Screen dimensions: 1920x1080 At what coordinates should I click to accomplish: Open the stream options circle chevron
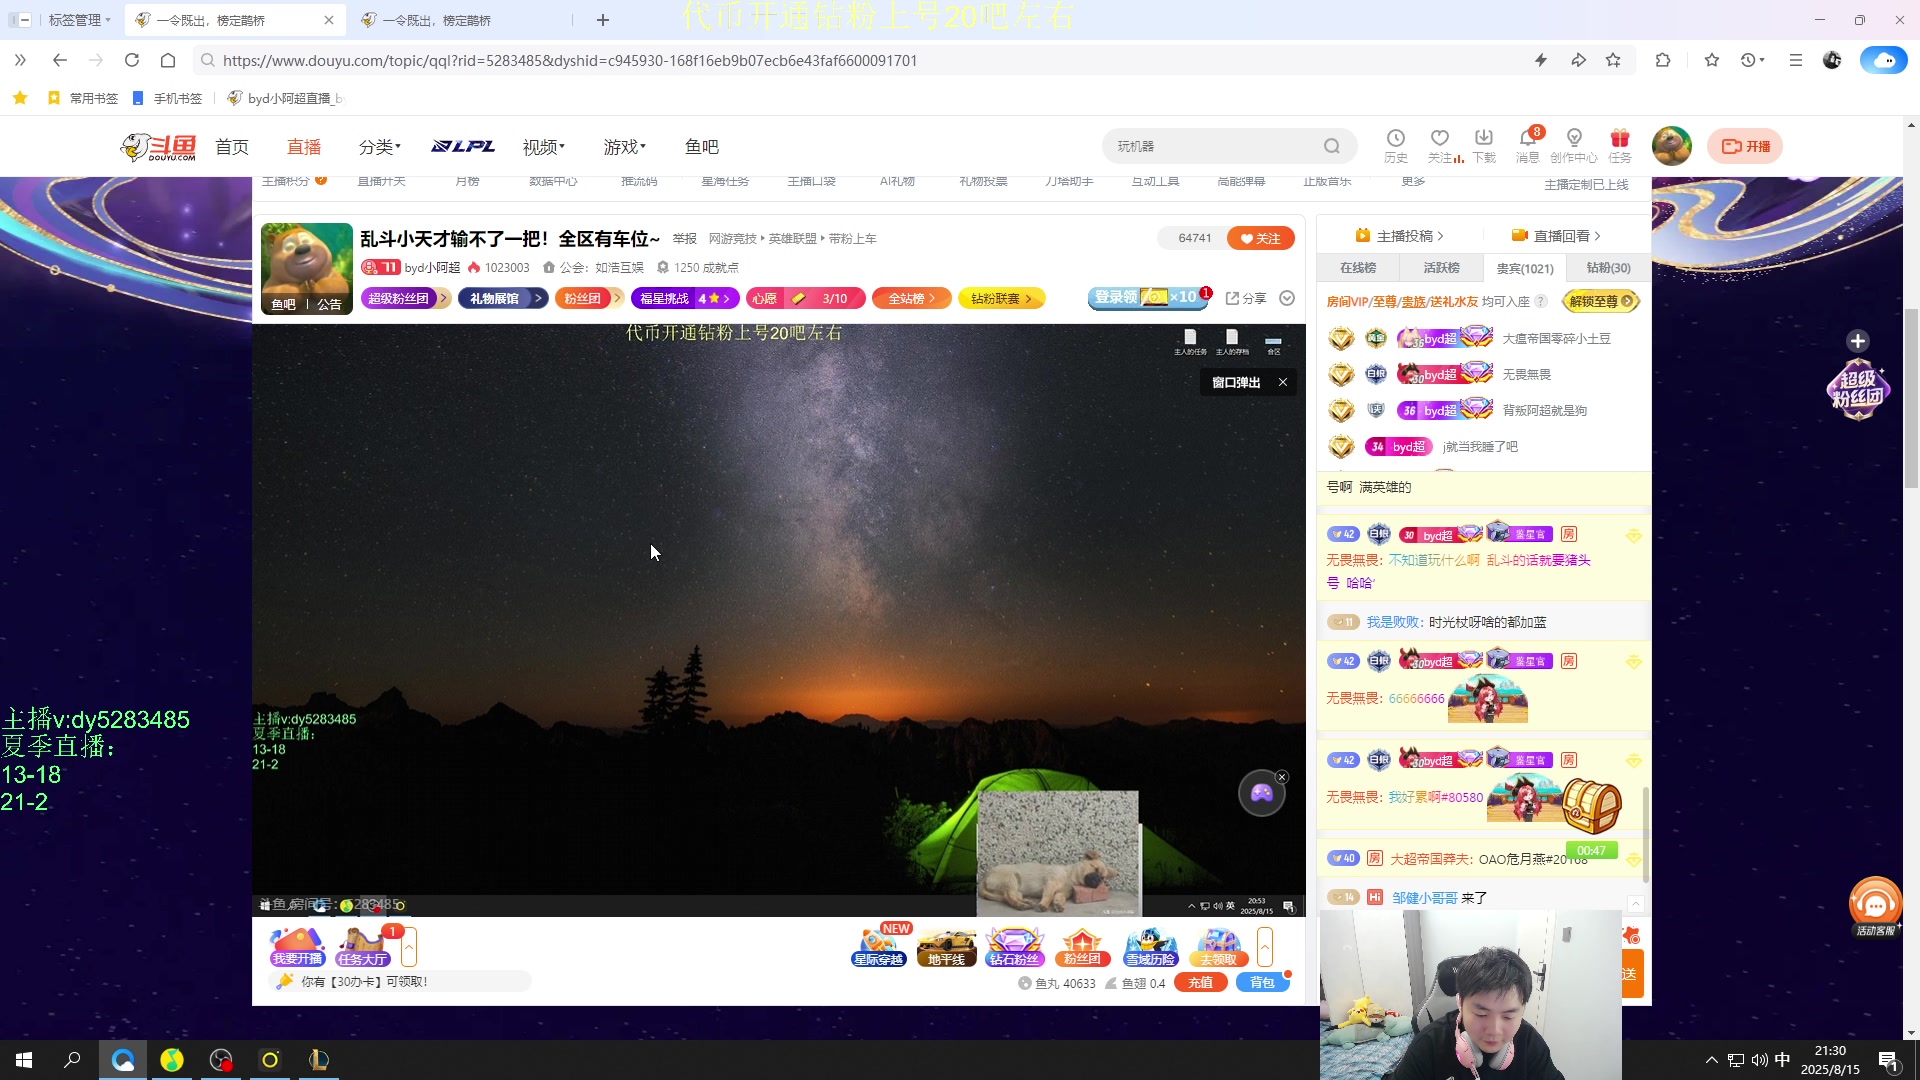tap(1287, 298)
